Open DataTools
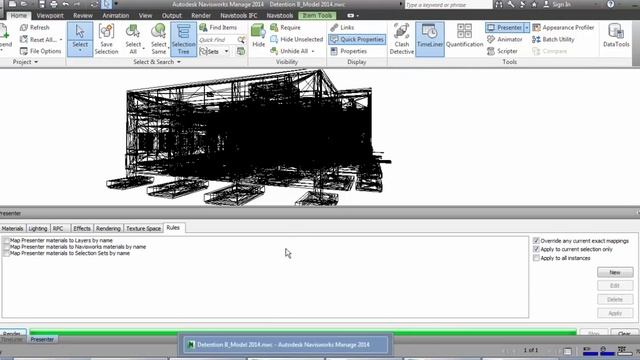 [x=616, y=36]
